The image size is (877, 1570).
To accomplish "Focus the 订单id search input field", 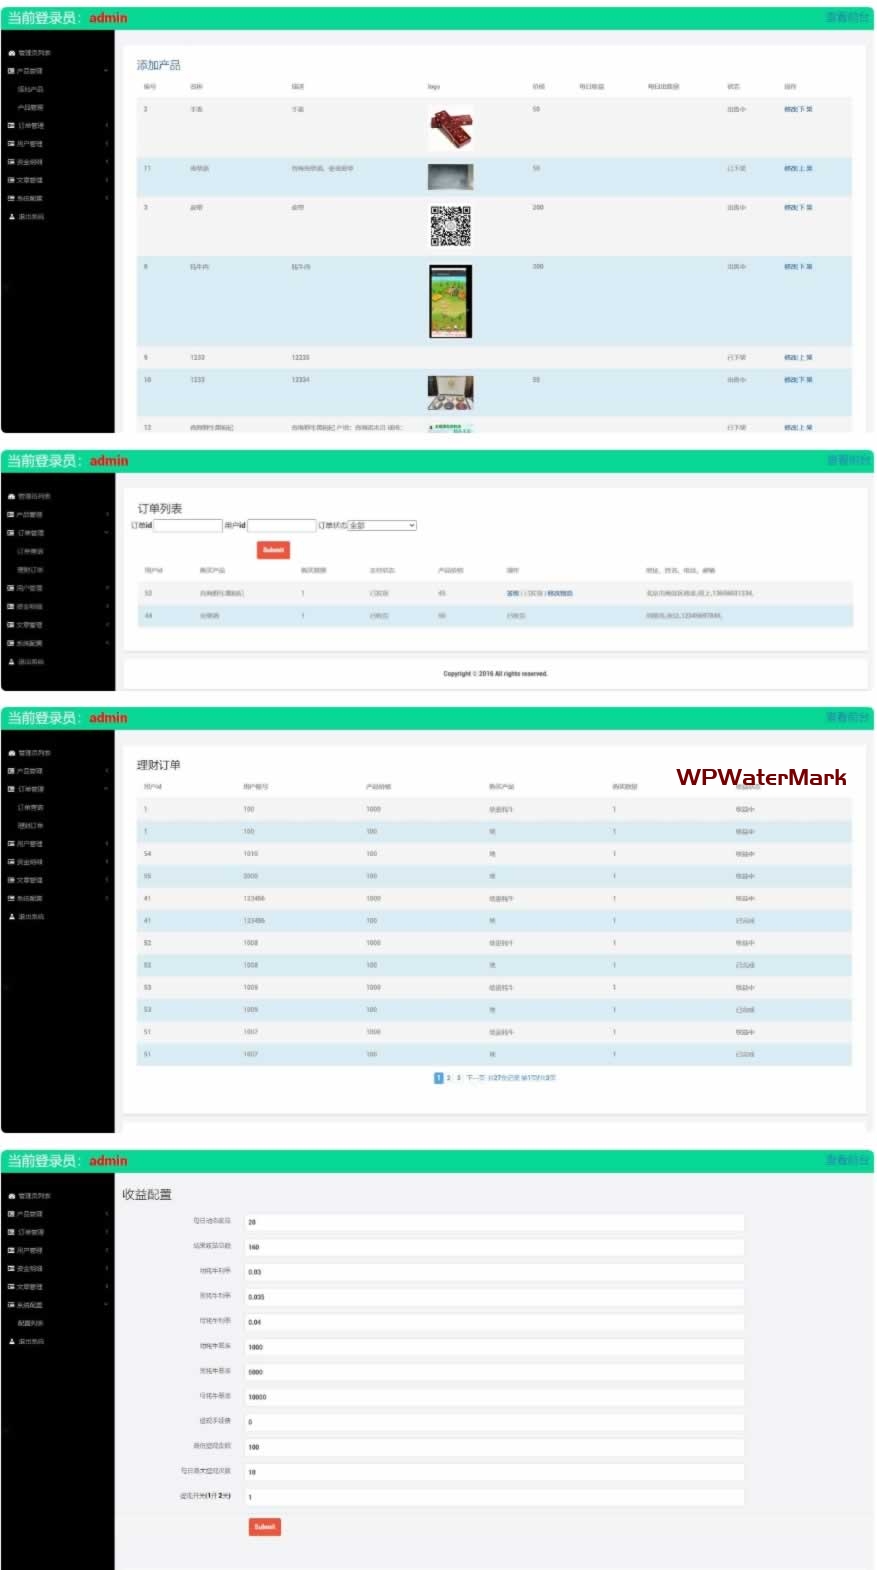I will [187, 525].
